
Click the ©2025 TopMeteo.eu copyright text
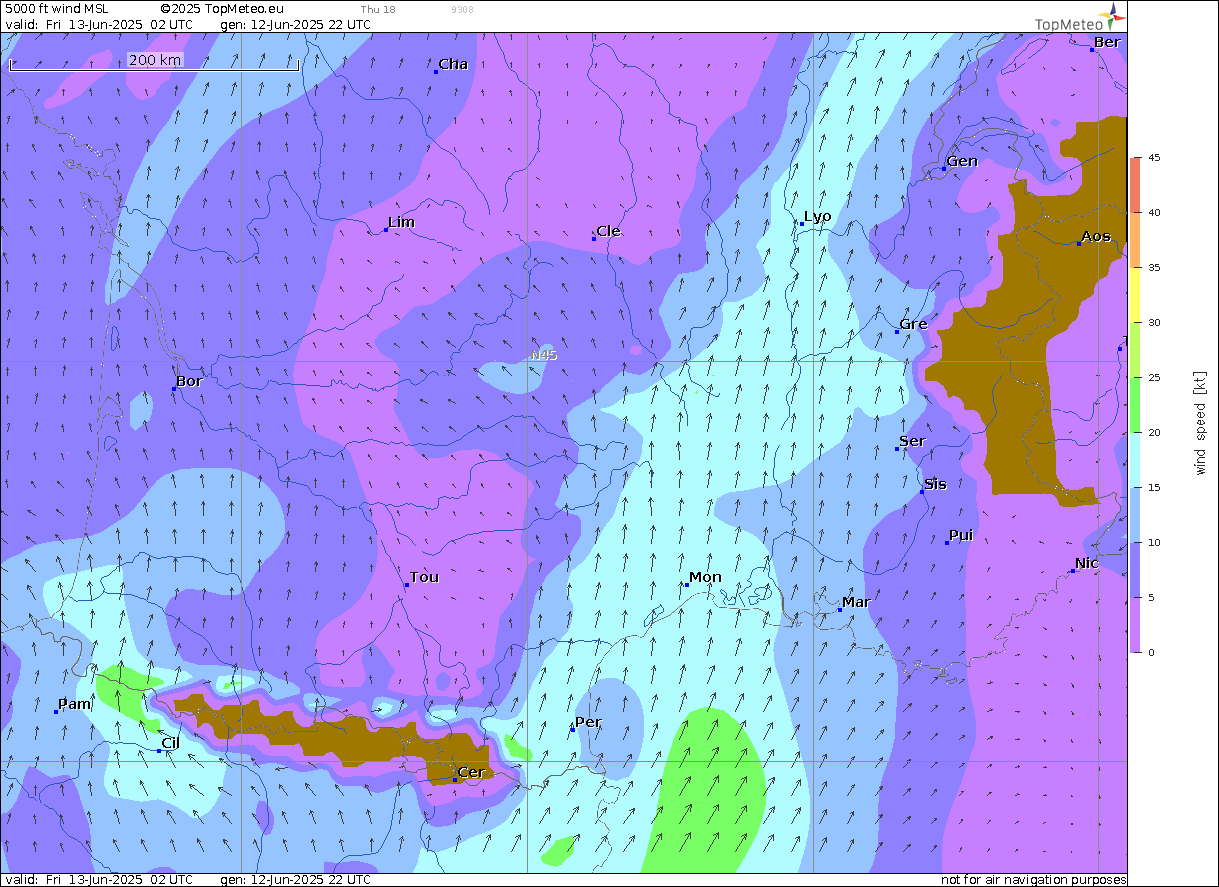click(x=221, y=9)
